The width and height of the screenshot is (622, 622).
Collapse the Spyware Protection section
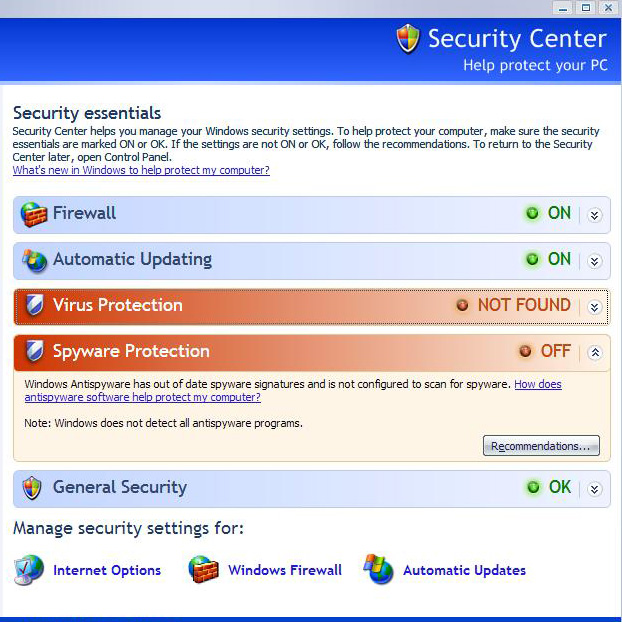click(595, 352)
